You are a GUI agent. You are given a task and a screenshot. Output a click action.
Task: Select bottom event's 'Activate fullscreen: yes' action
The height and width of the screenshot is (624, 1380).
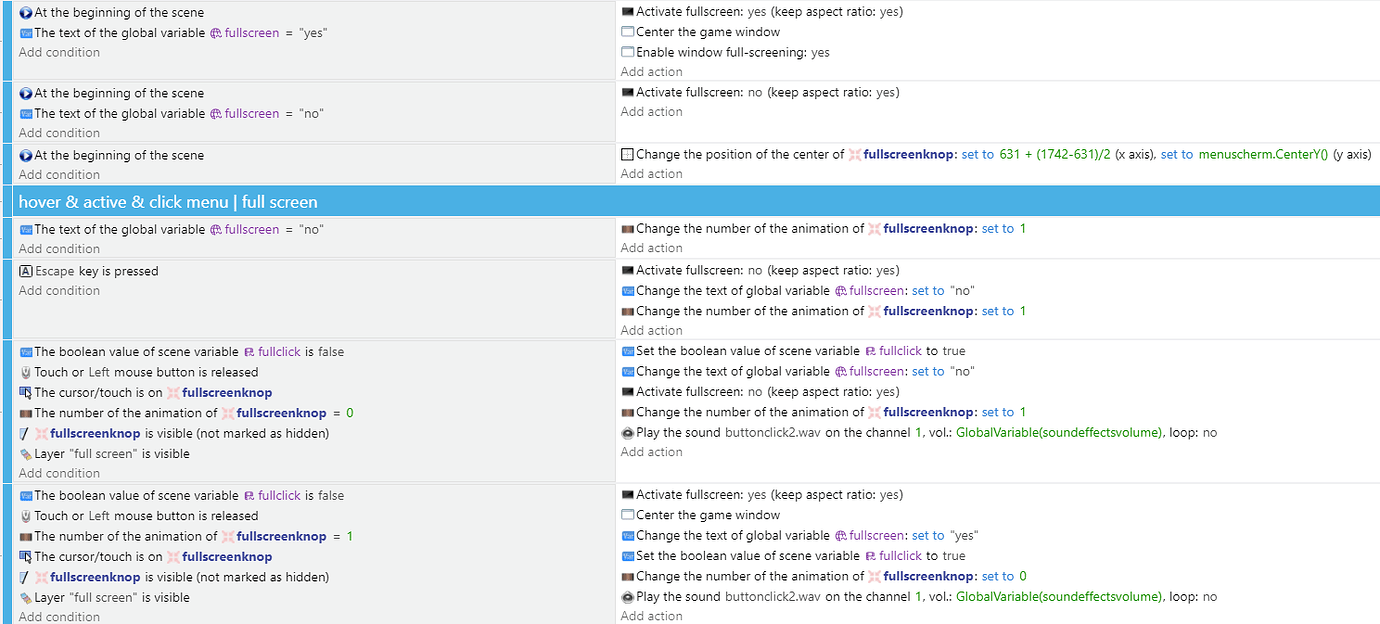[x=762, y=494]
